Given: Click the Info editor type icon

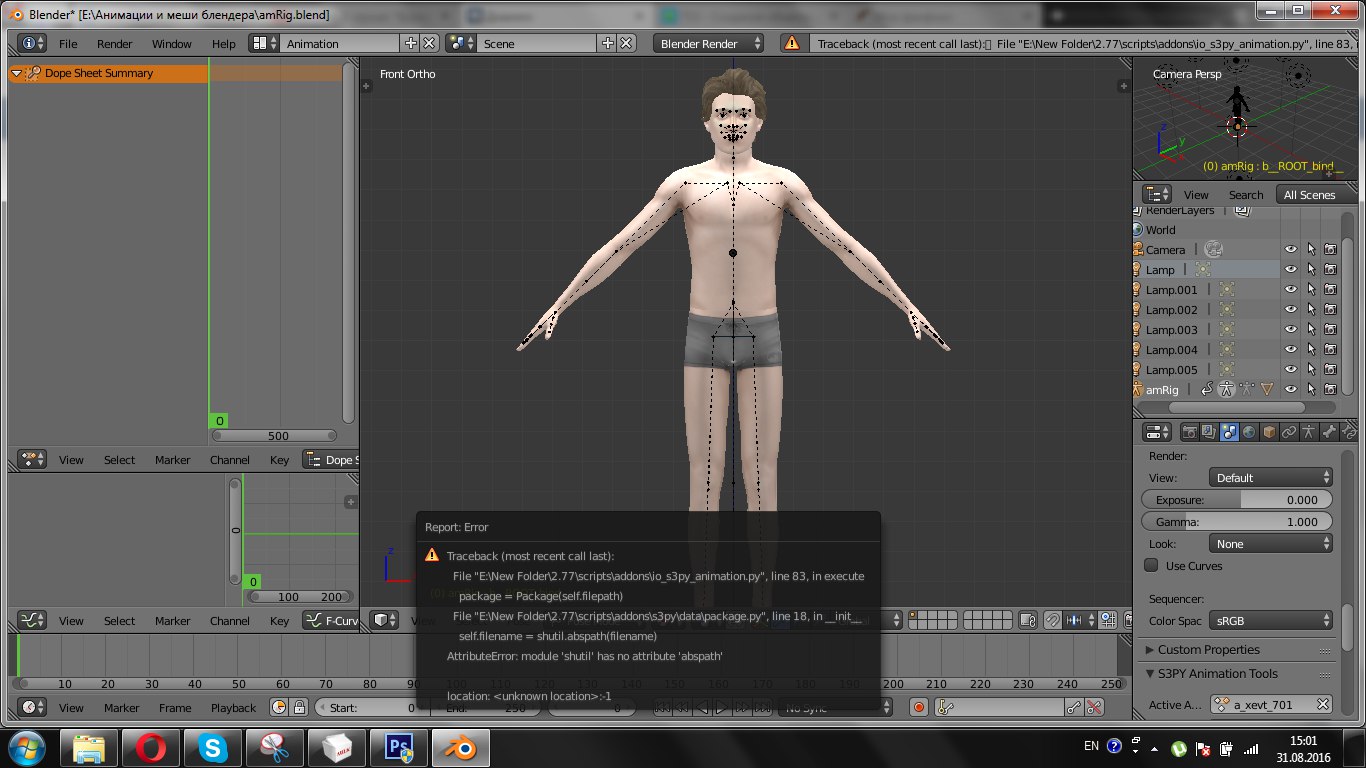Looking at the screenshot, I should pyautogui.click(x=32, y=43).
